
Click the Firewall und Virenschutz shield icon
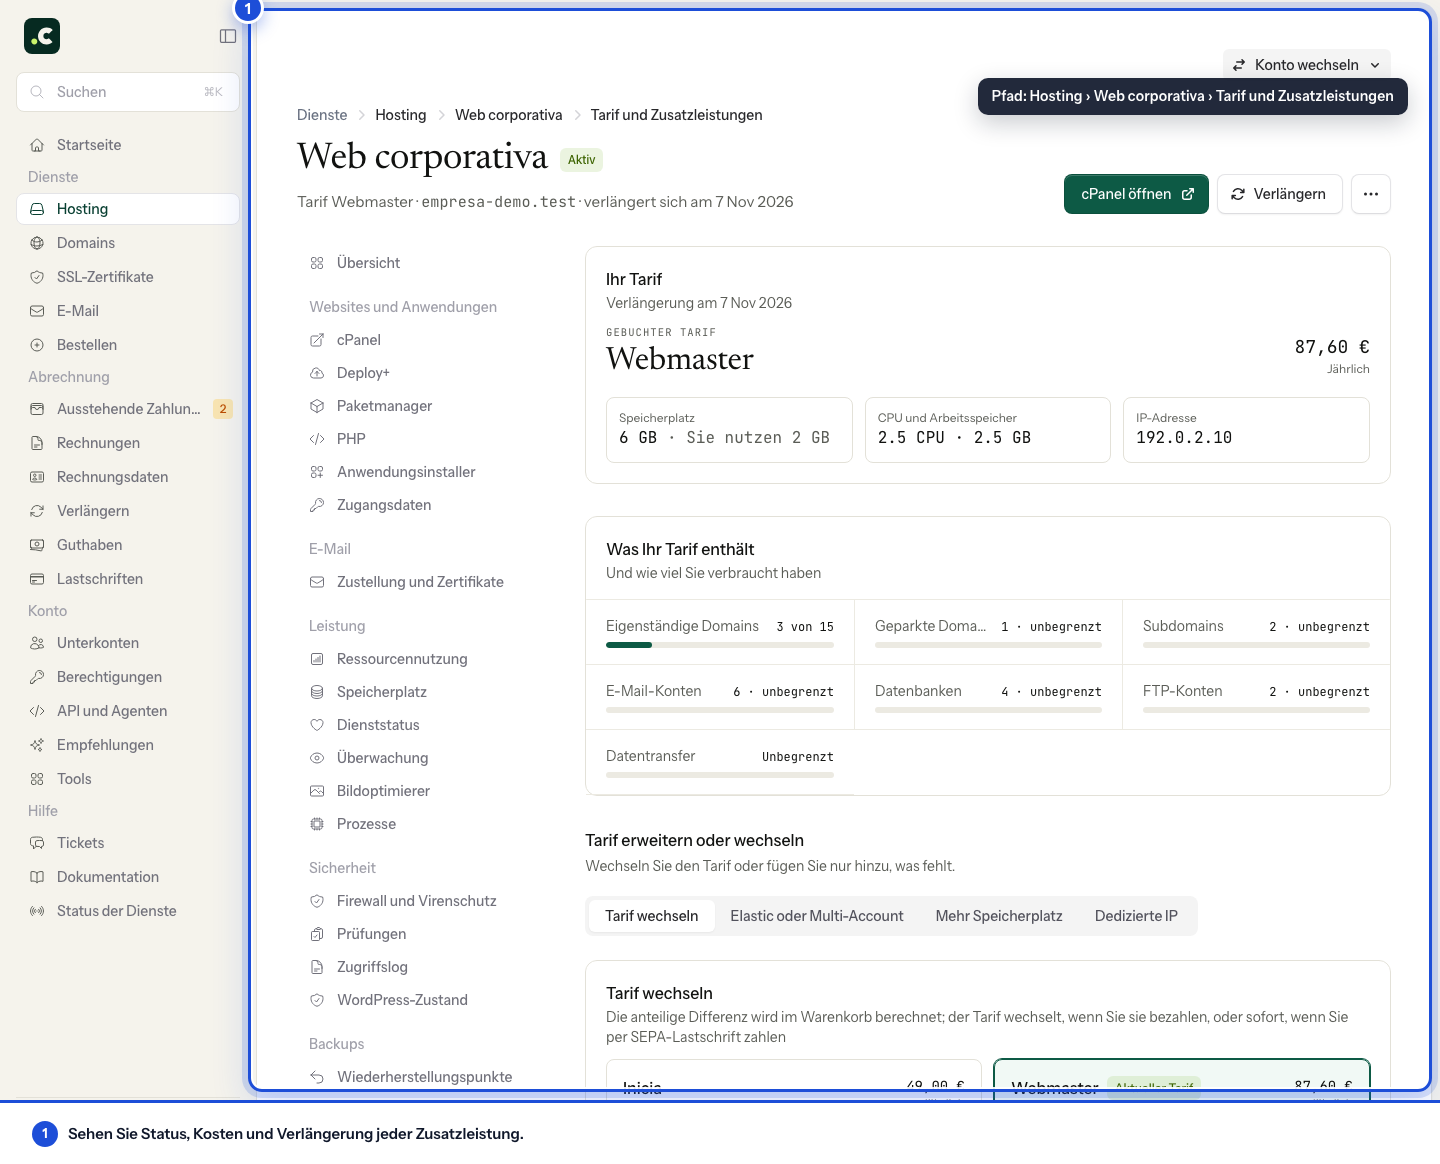317,901
